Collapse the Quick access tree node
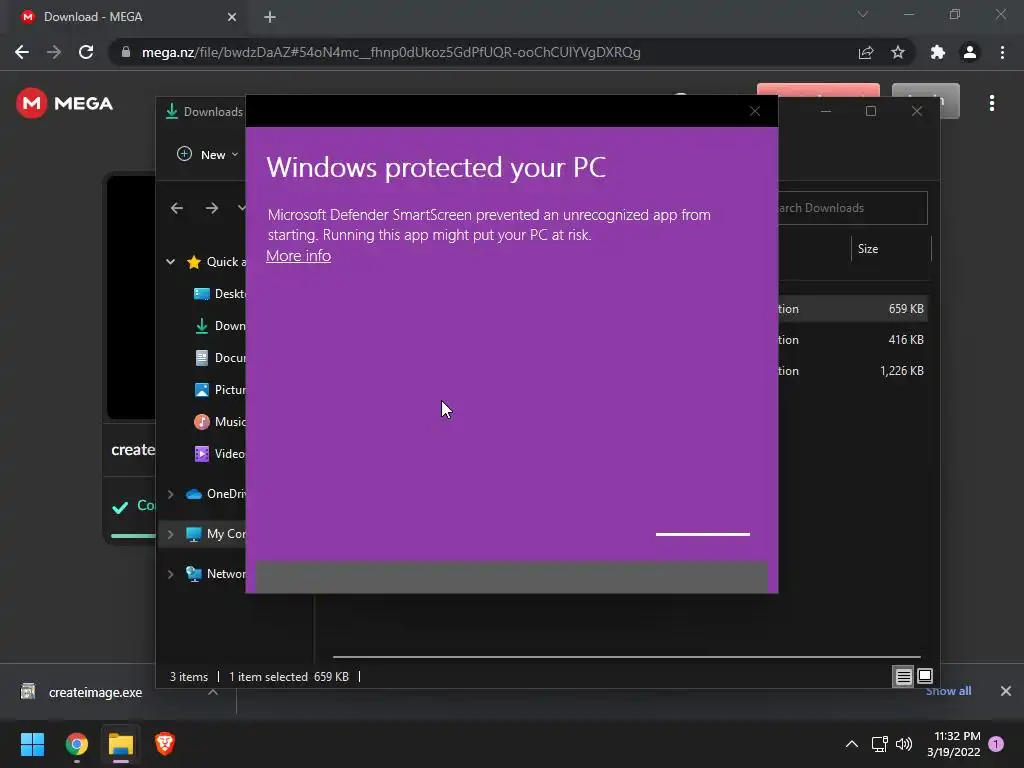1024x768 pixels. [170, 262]
